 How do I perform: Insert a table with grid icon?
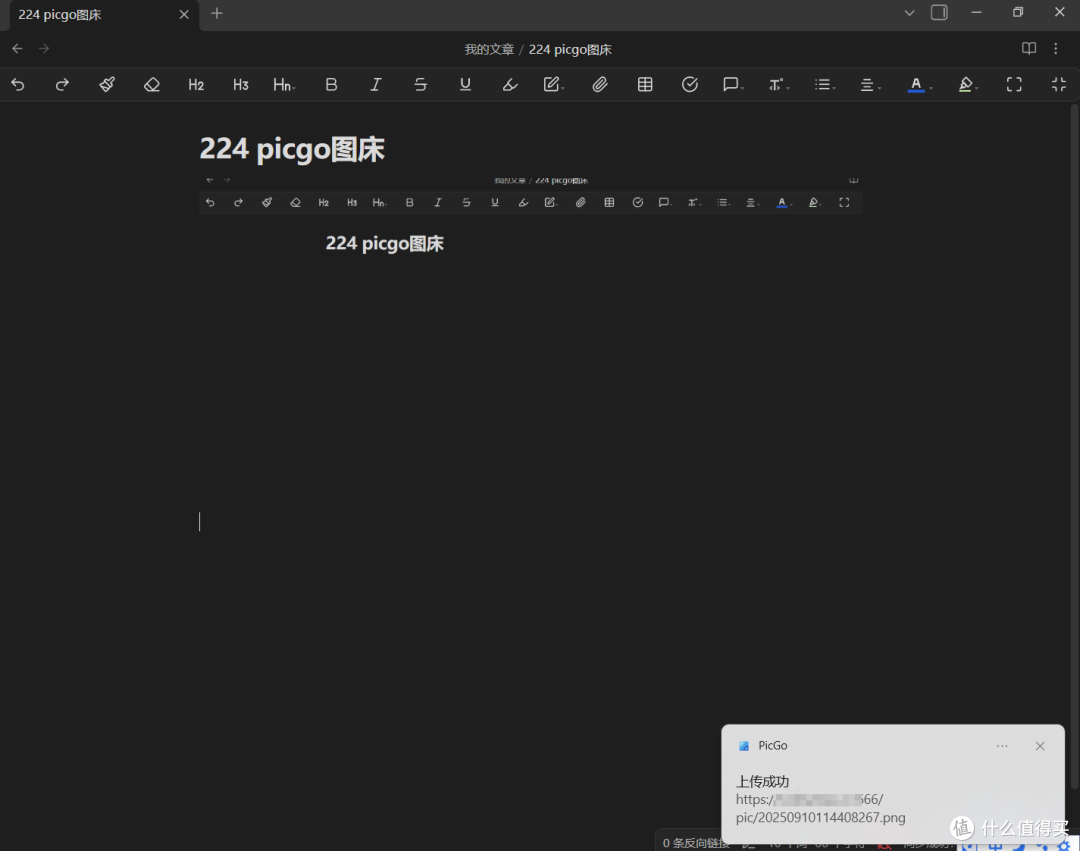pos(645,85)
